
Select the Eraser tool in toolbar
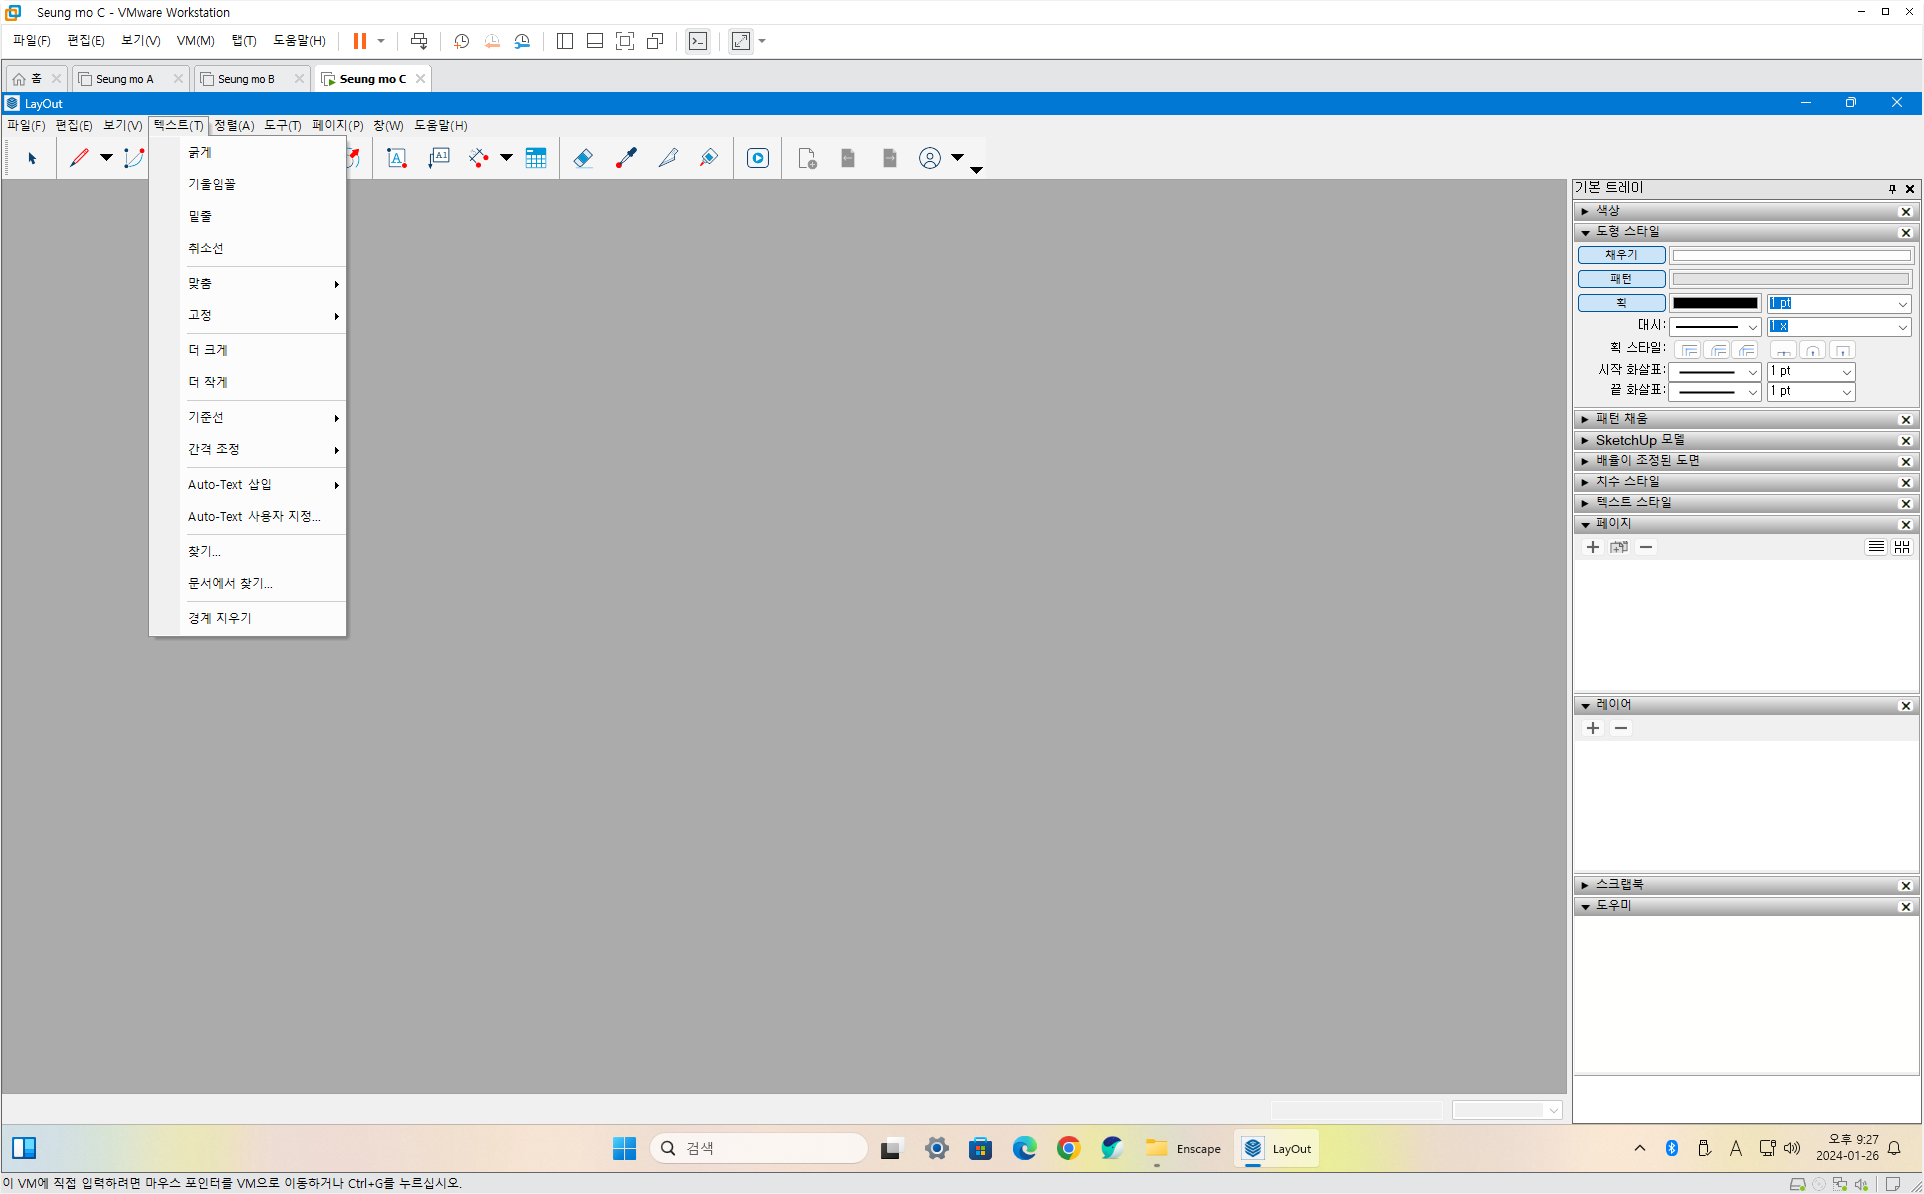pos(583,158)
